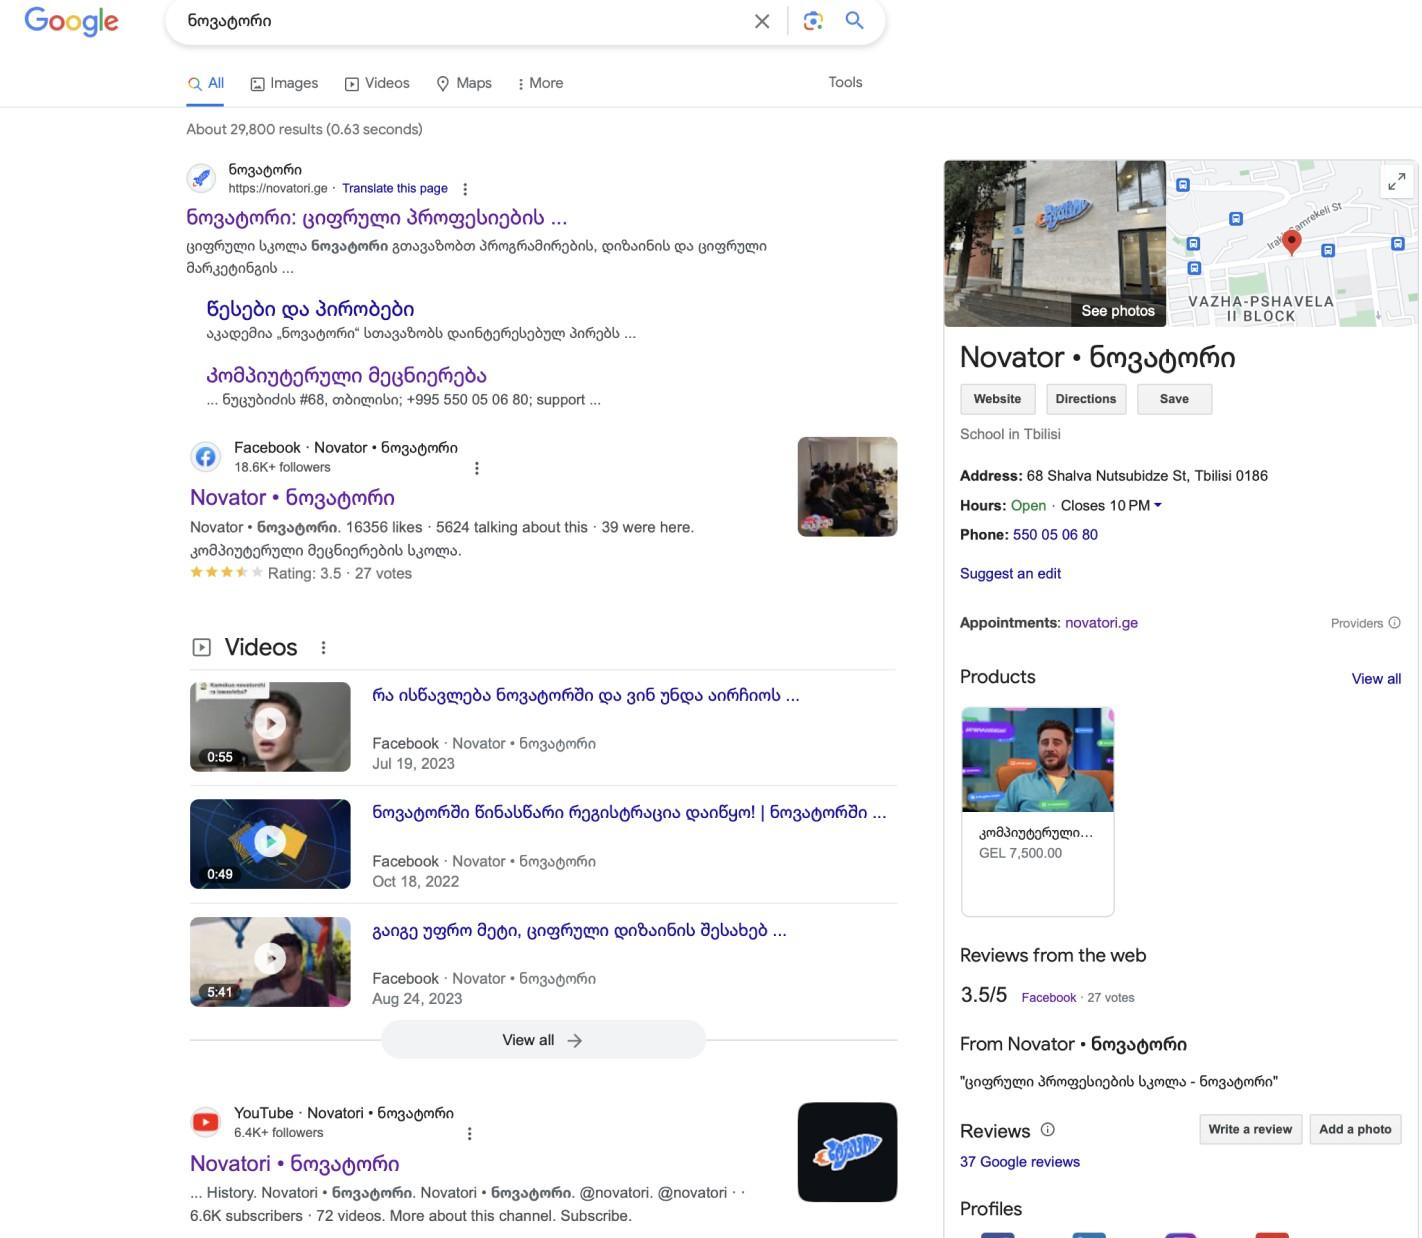Click View all videos button
Viewport: 1422px width, 1238px height.
[543, 1040]
